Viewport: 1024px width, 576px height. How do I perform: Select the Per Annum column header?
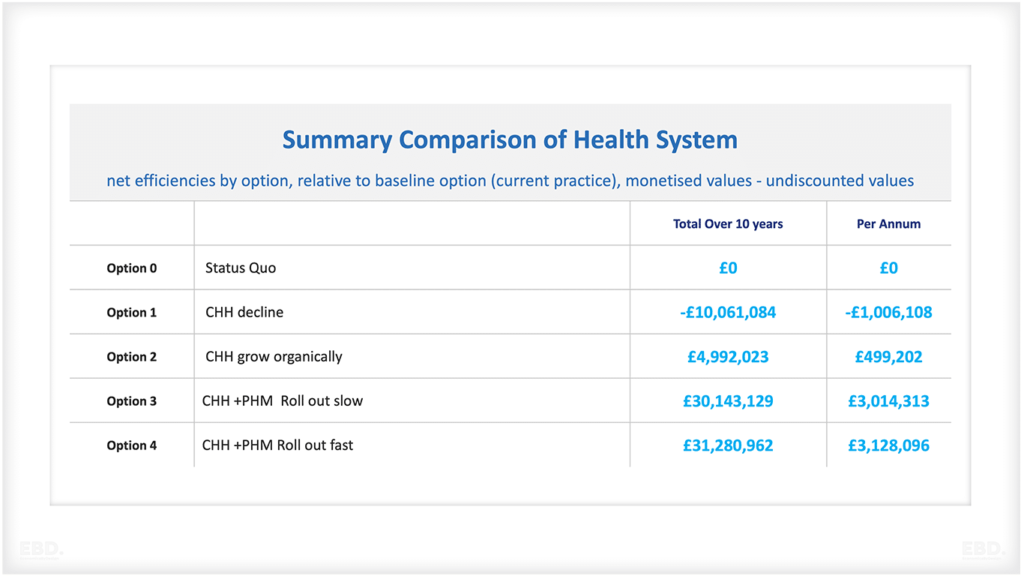[888, 224]
